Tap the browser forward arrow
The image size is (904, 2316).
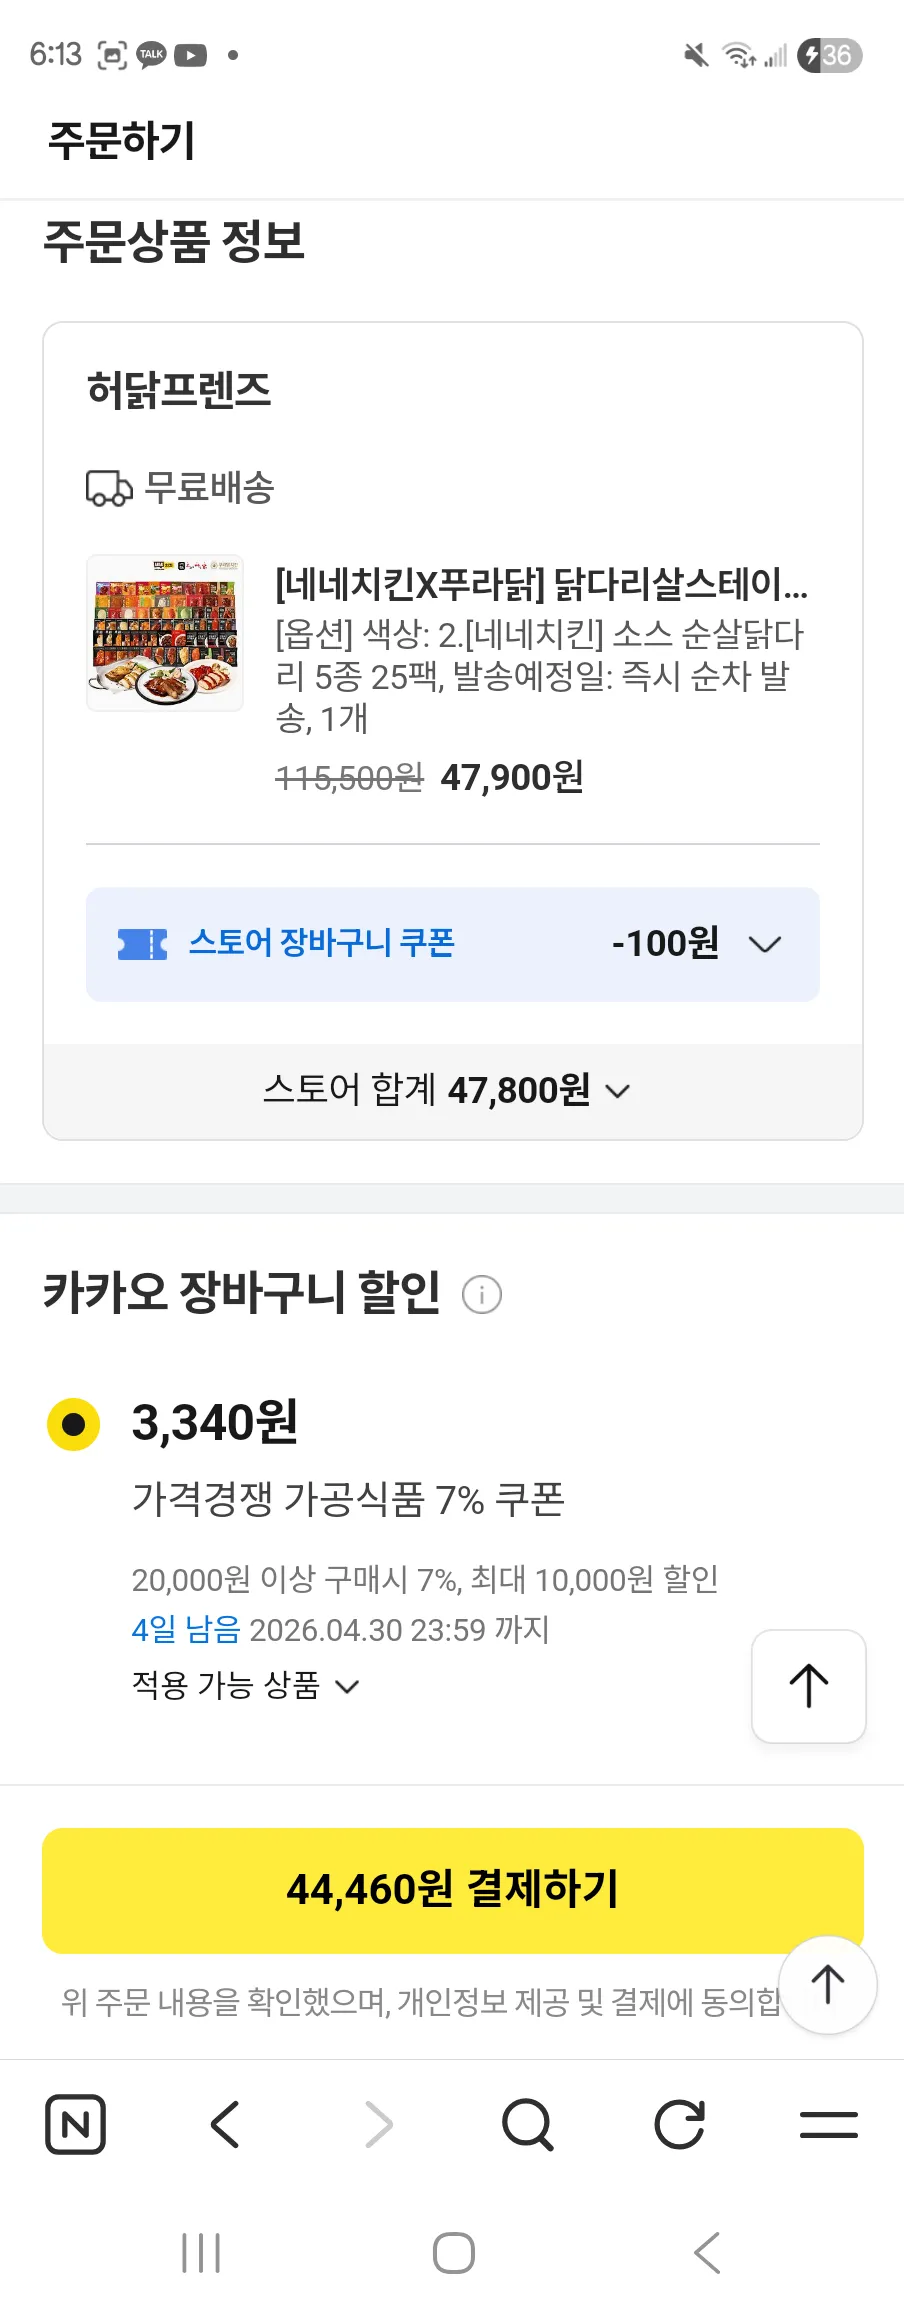[x=378, y=2124]
